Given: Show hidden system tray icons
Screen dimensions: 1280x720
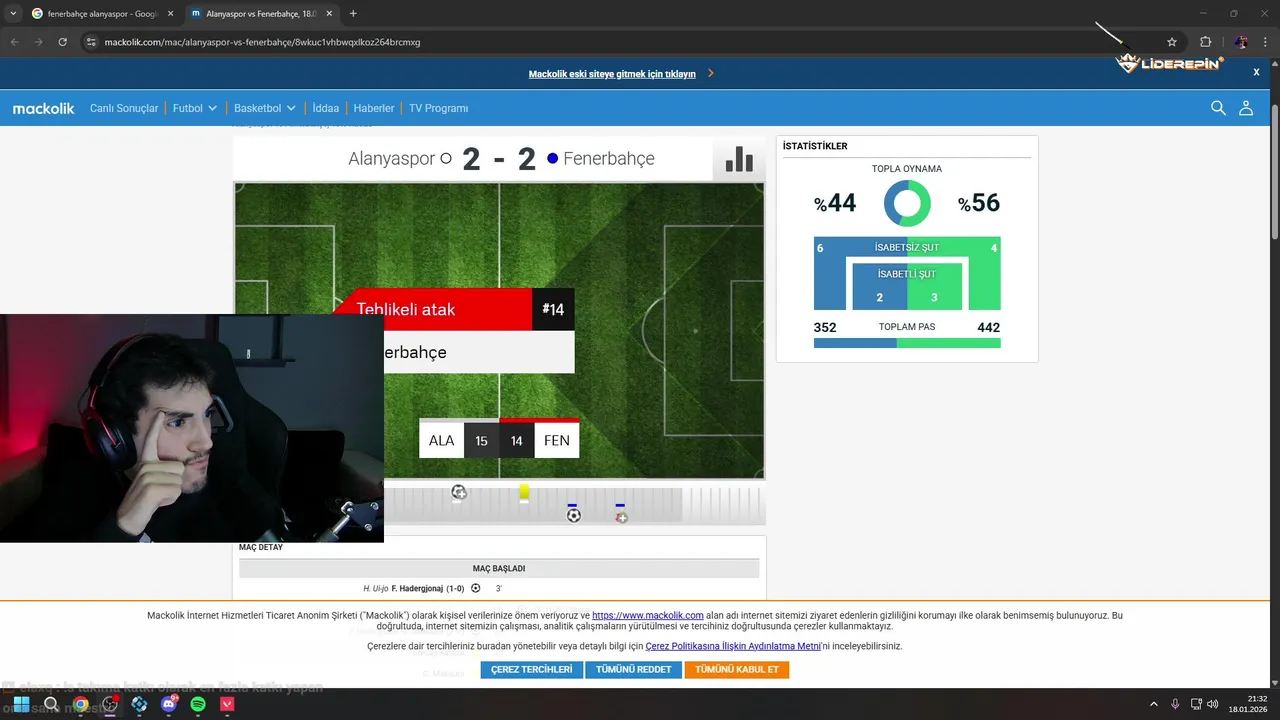Looking at the screenshot, I should point(1153,704).
